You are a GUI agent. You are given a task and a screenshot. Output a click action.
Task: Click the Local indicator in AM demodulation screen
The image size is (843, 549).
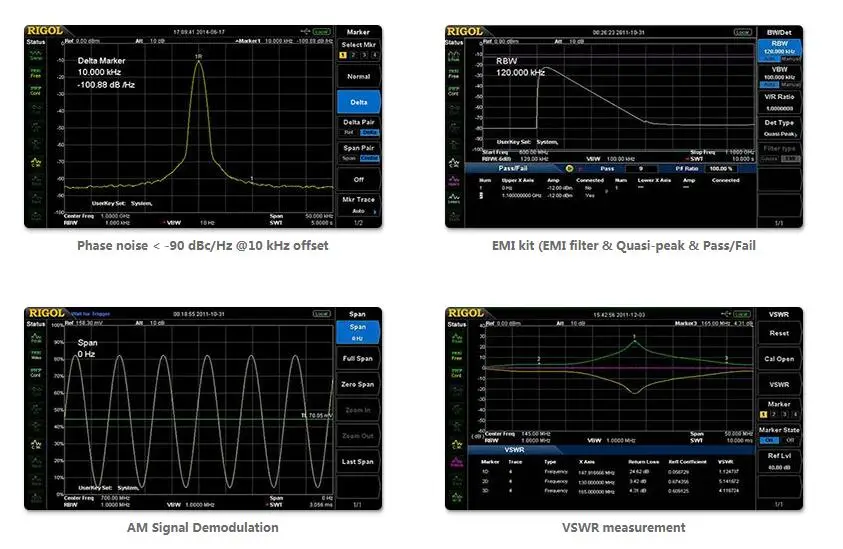322,314
